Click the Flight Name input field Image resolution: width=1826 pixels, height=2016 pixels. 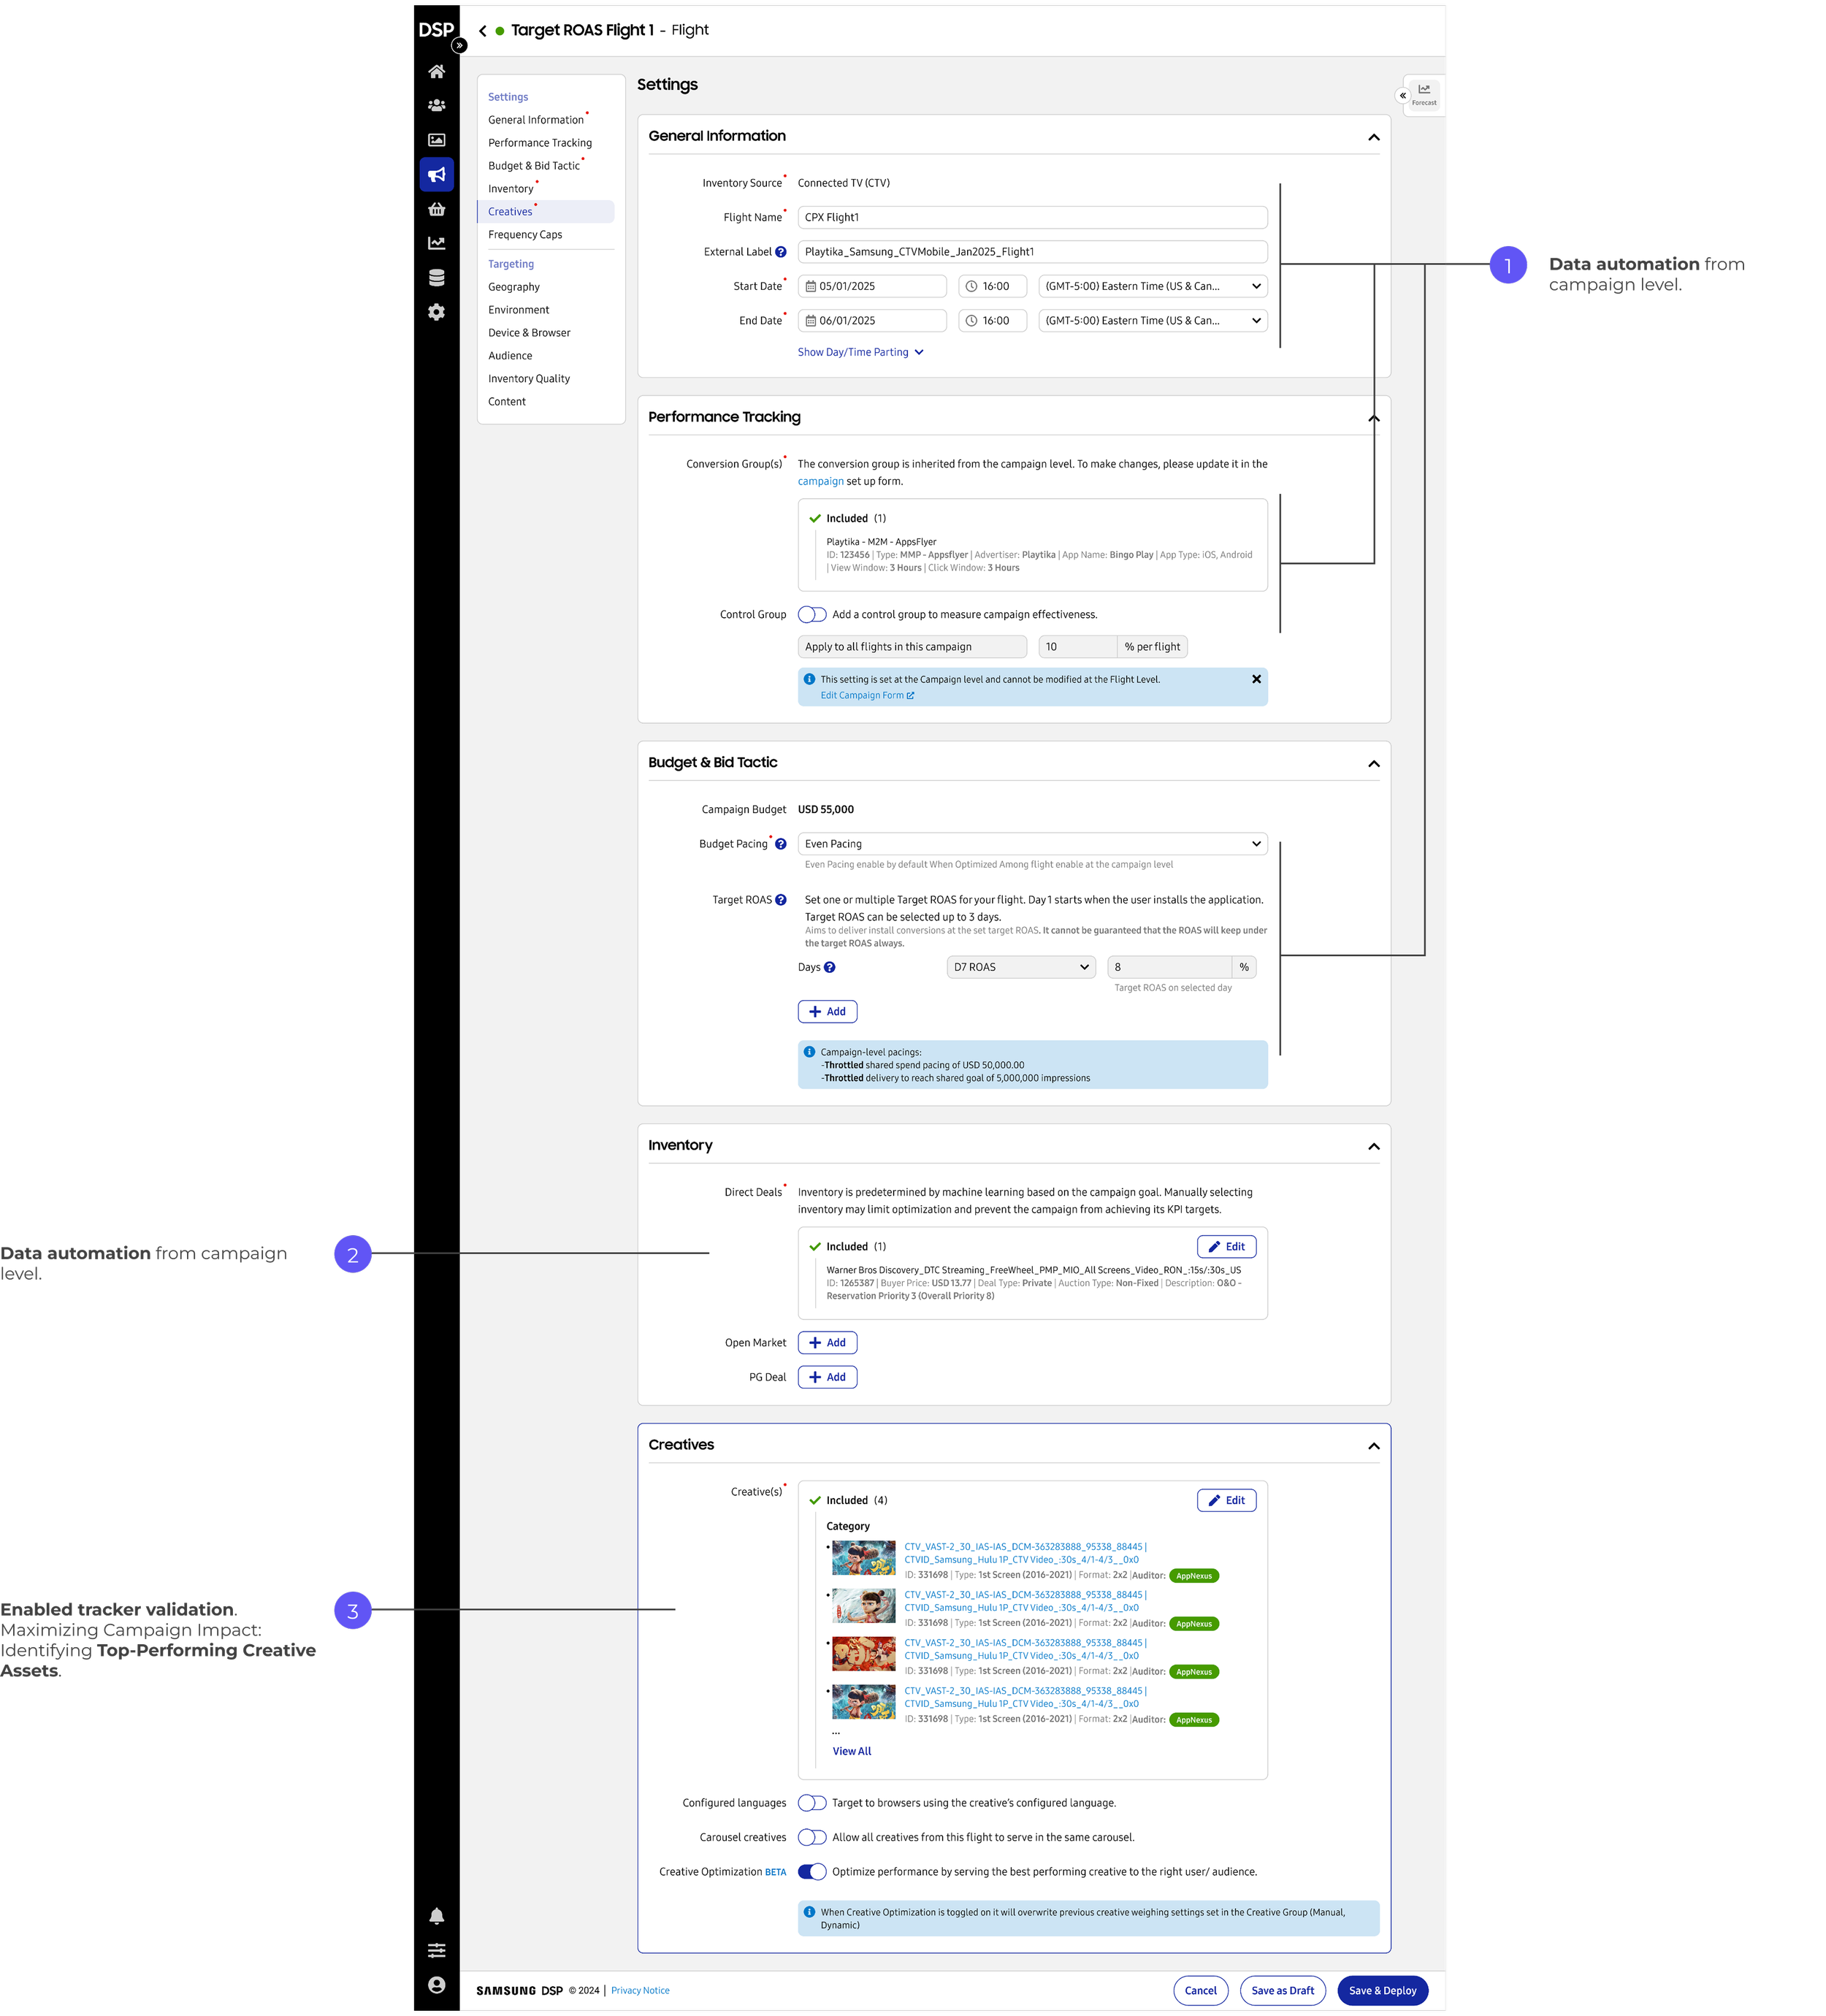coord(1032,217)
